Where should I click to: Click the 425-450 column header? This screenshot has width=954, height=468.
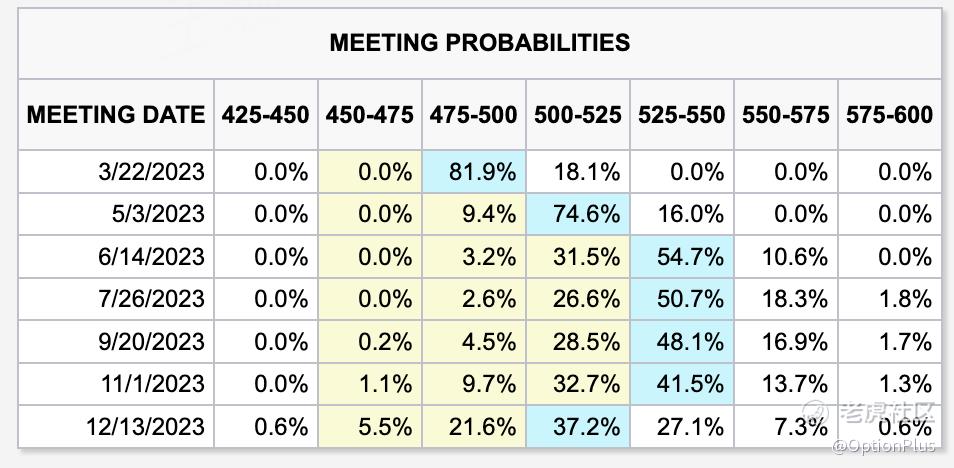(265, 115)
